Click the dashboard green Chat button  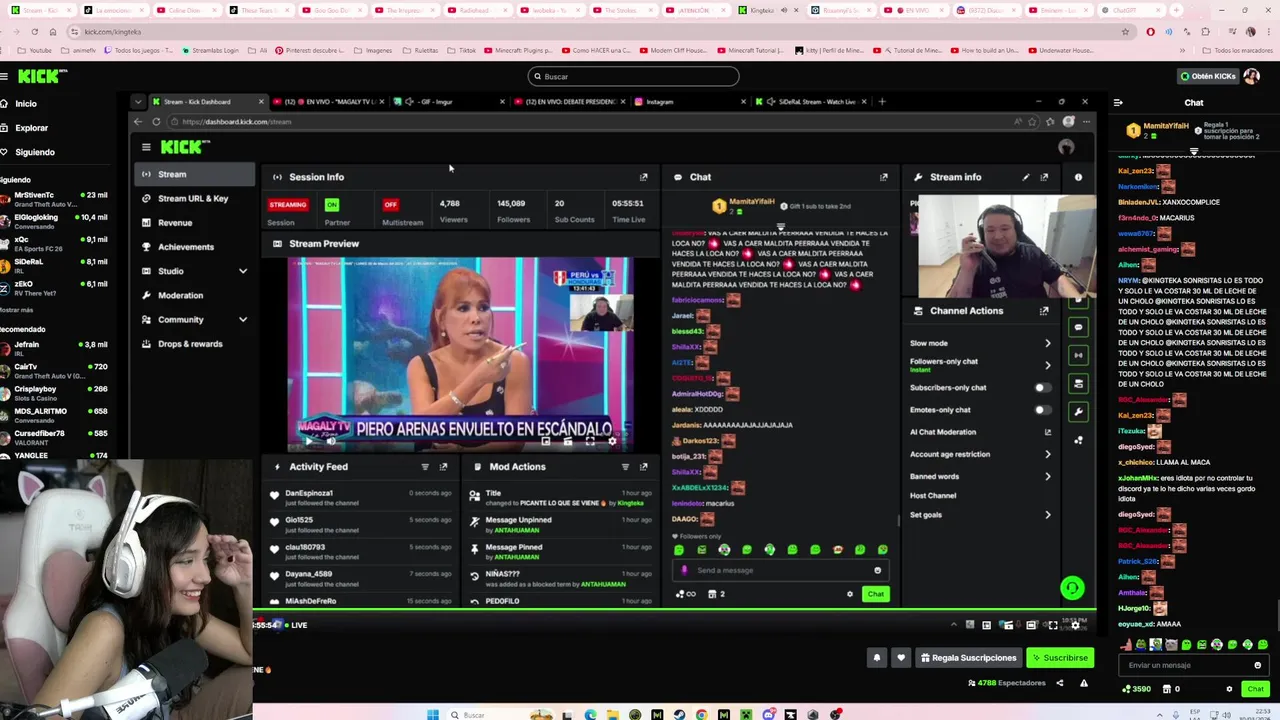[x=875, y=594]
